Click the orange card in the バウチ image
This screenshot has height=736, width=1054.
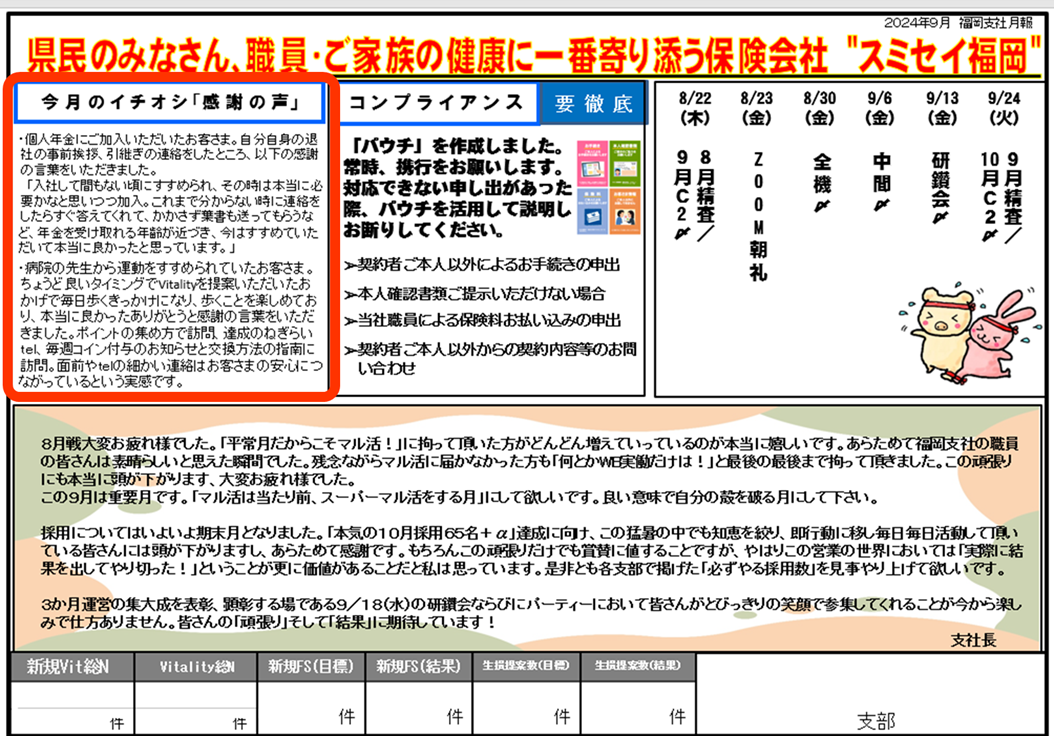(625, 211)
